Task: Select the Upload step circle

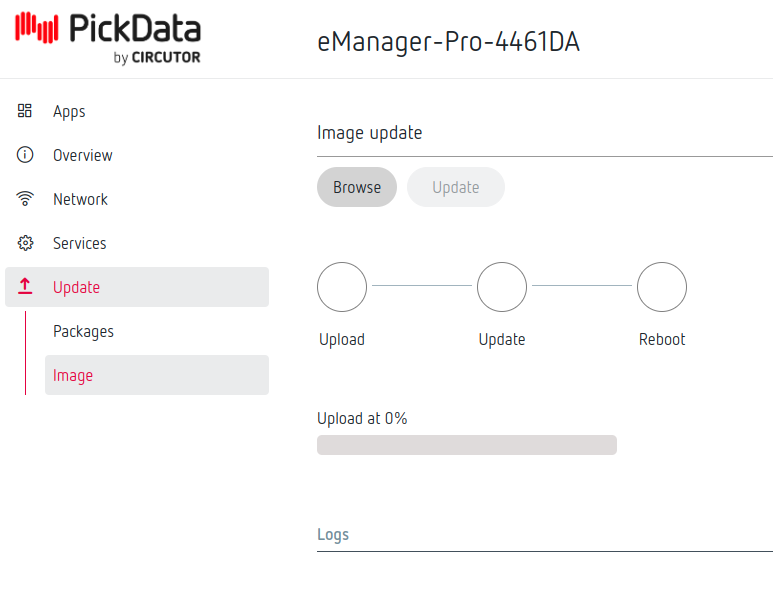Action: (x=342, y=287)
